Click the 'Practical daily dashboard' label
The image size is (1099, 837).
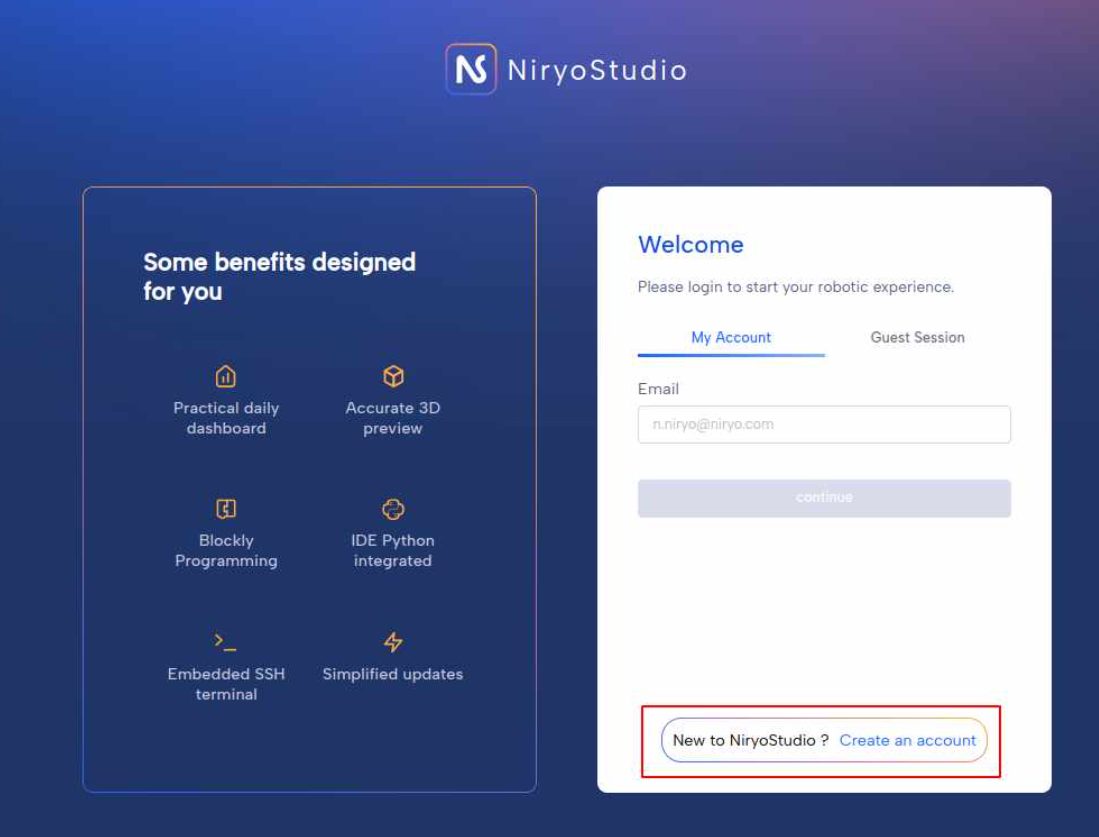click(x=226, y=418)
